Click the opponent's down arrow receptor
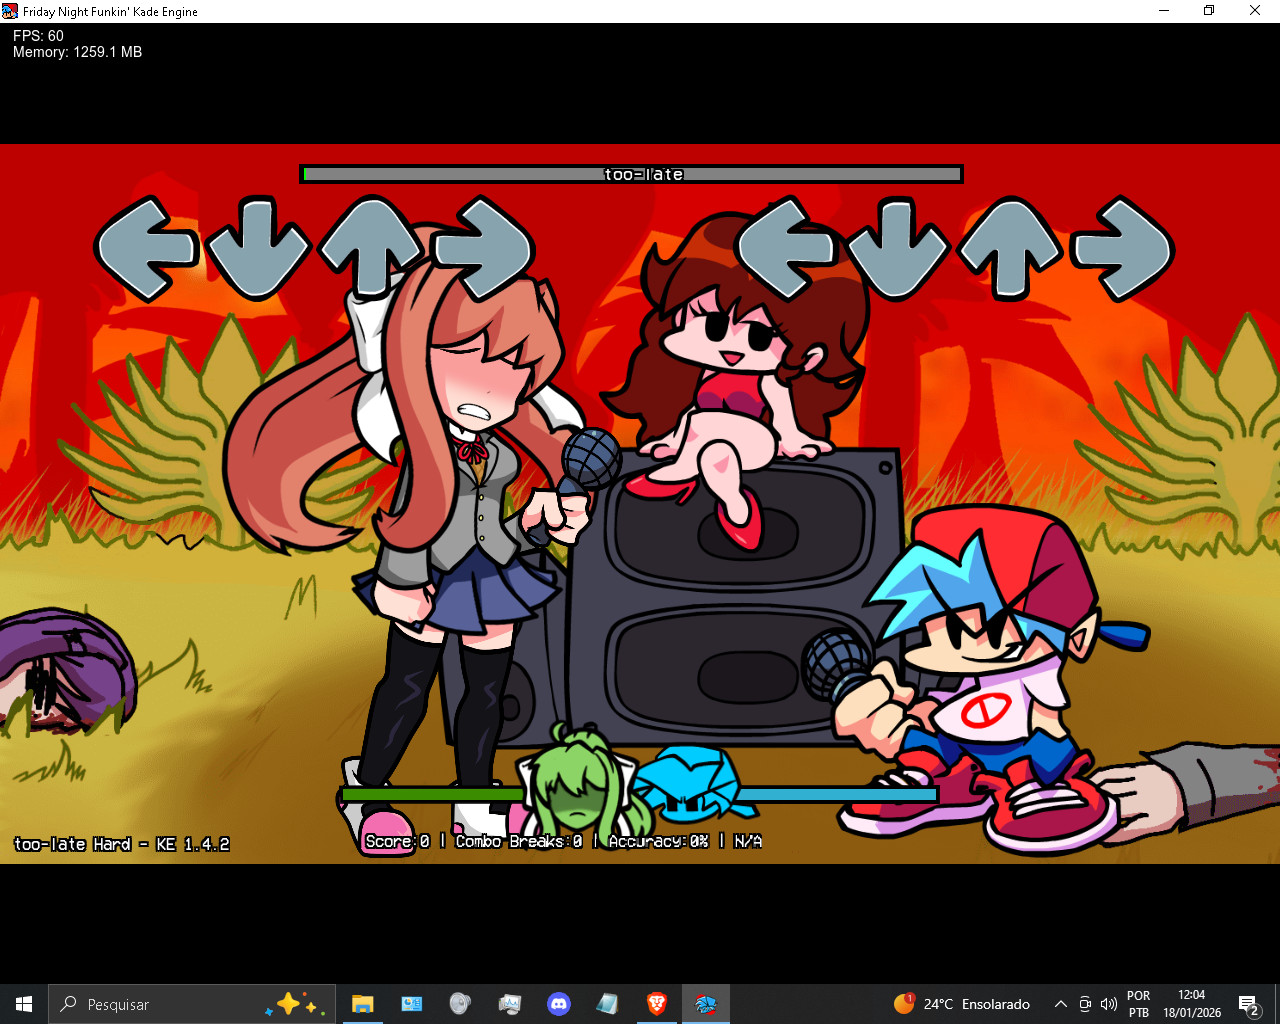Screen dimensions: 1280x1024 pos(258,248)
